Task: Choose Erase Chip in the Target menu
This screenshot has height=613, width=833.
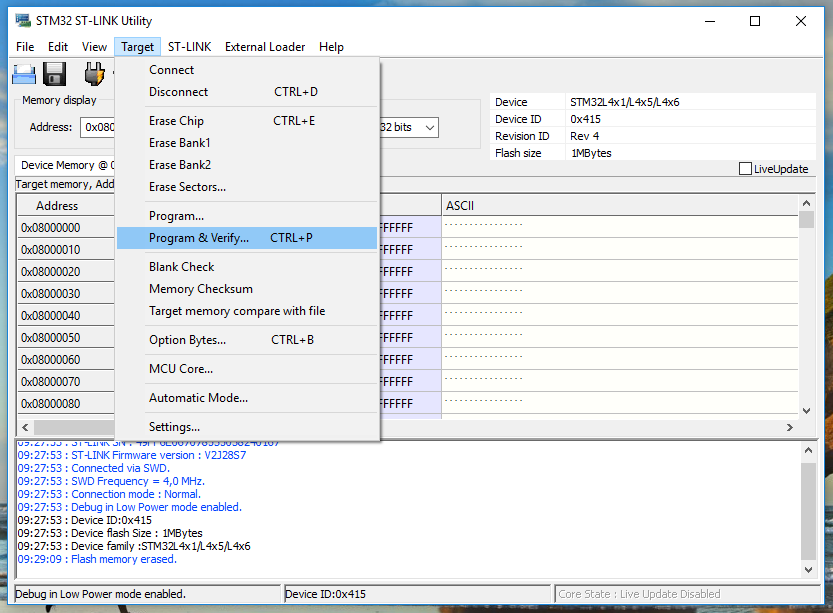Action: pos(176,121)
